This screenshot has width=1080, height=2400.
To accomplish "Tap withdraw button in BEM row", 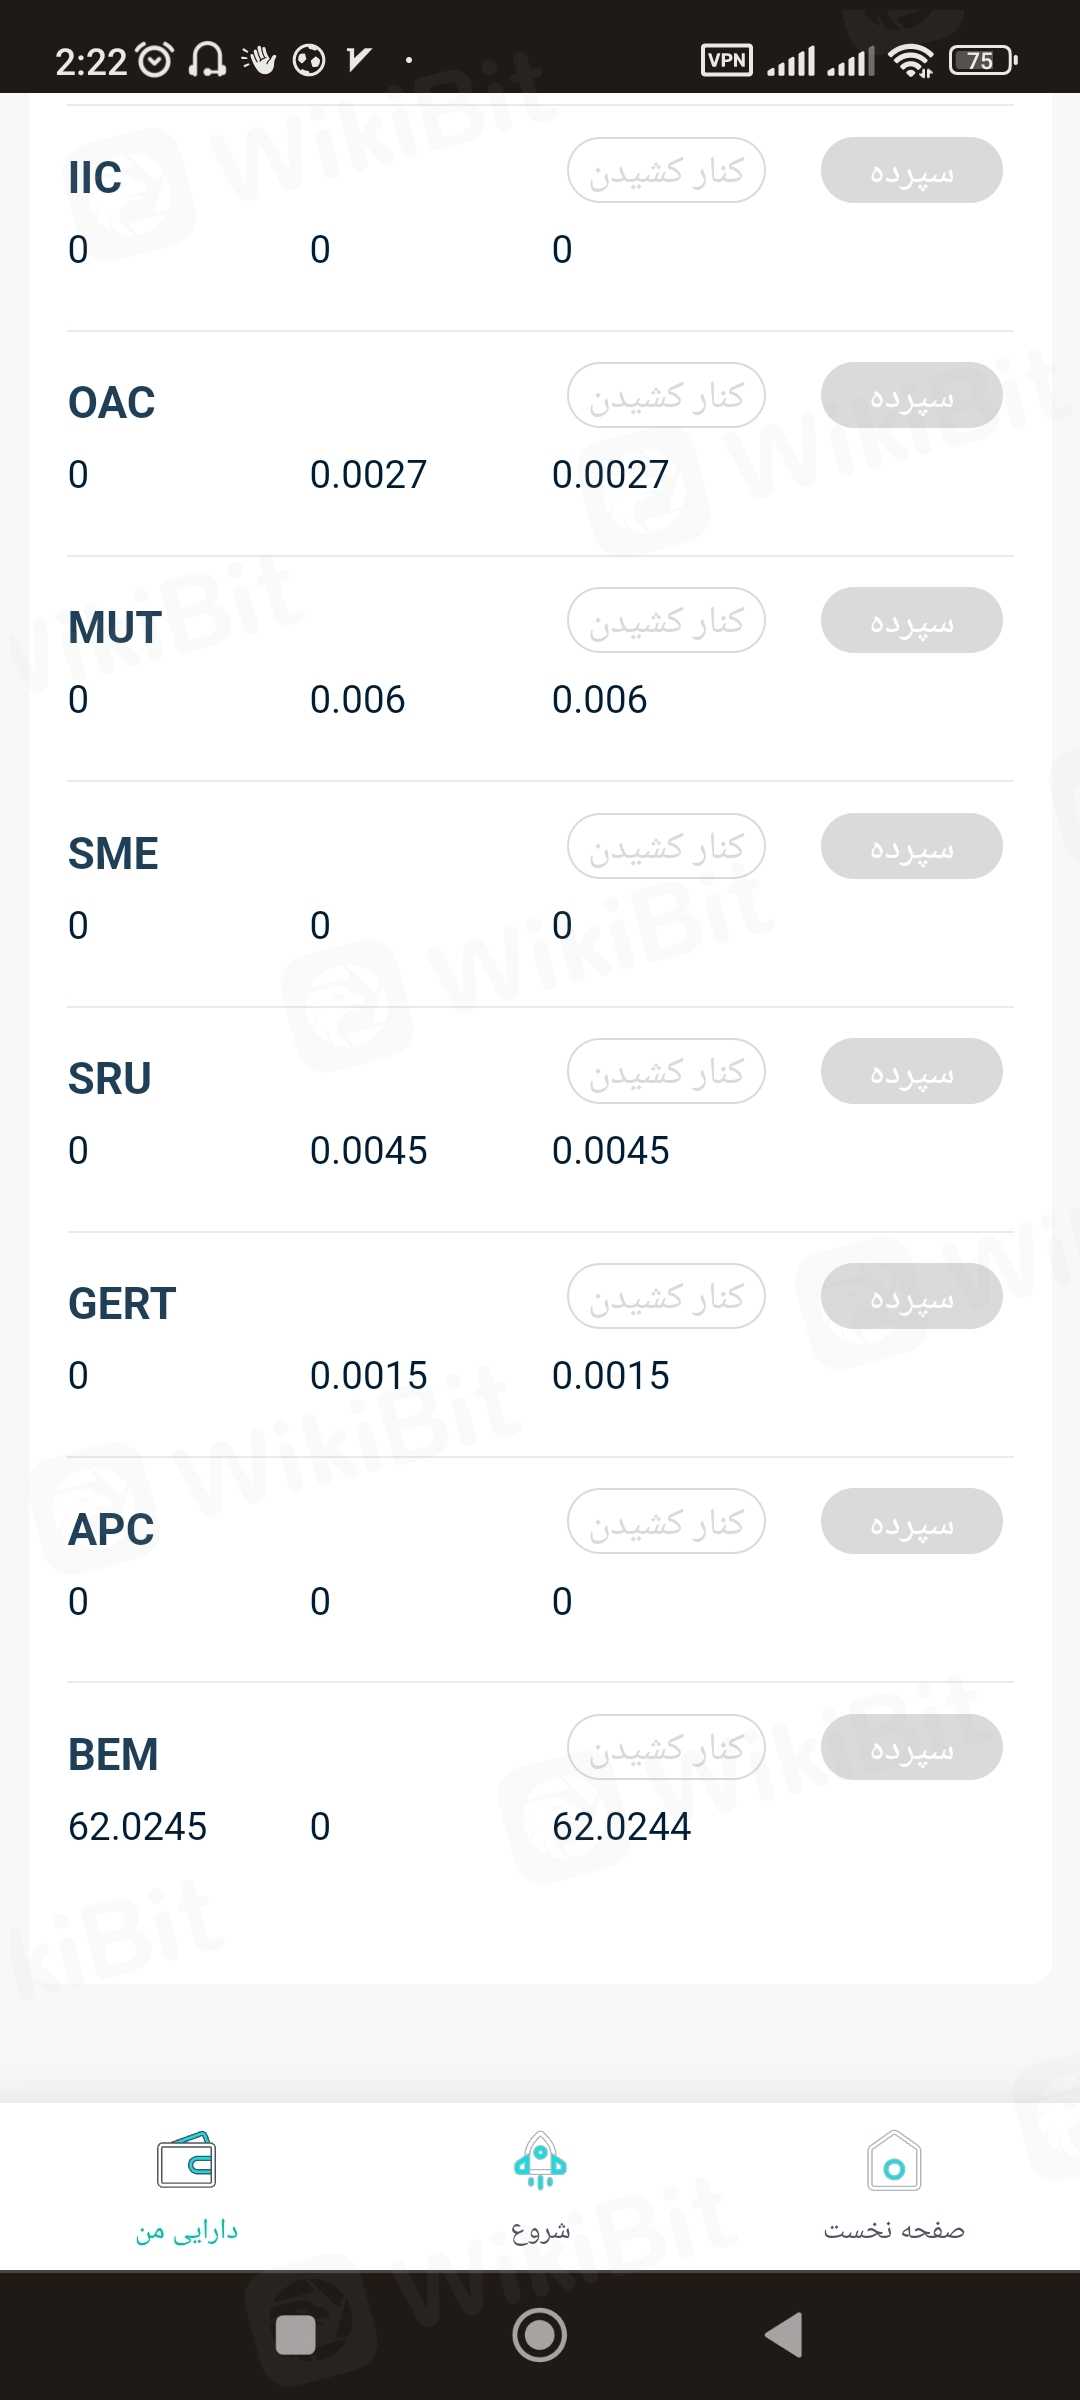I will [666, 1748].
